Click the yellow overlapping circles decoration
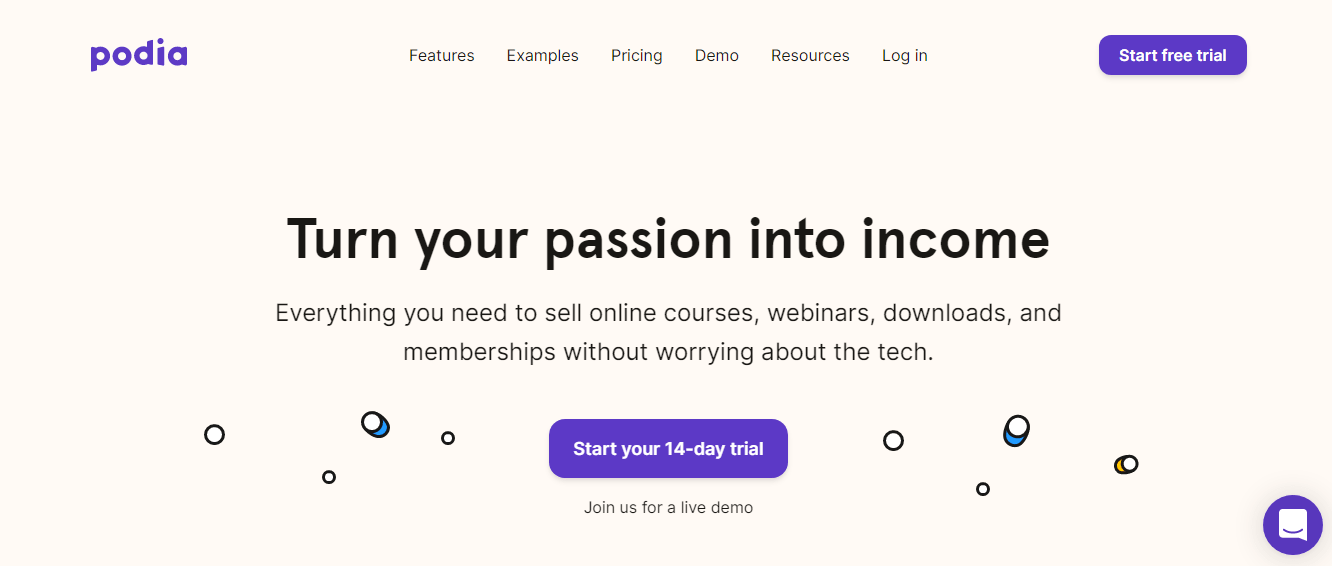The width and height of the screenshot is (1332, 566). point(1126,464)
